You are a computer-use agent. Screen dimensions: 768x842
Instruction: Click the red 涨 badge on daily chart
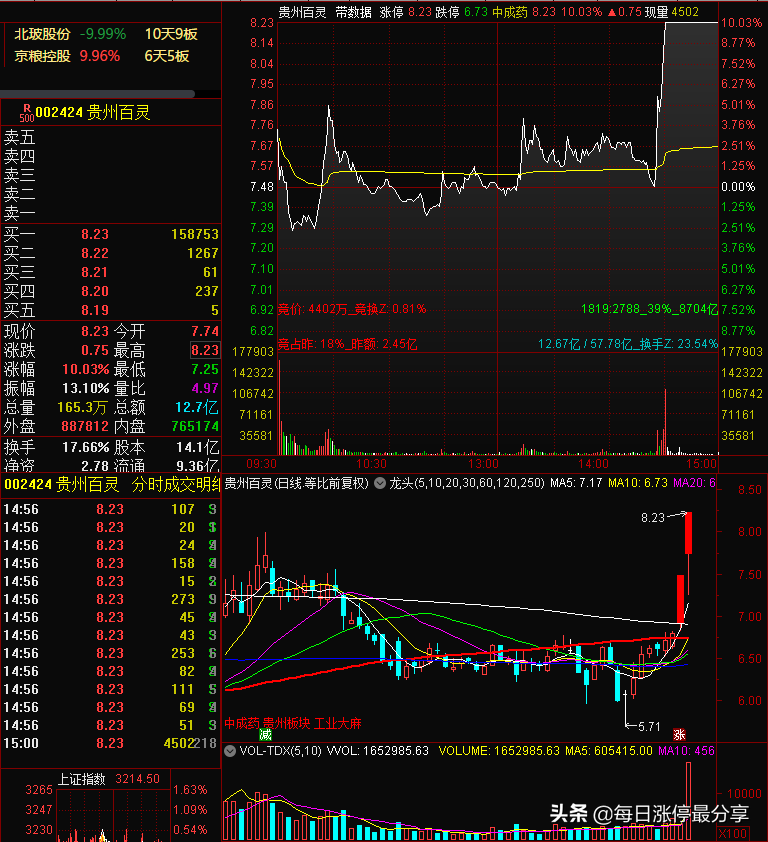point(679,734)
